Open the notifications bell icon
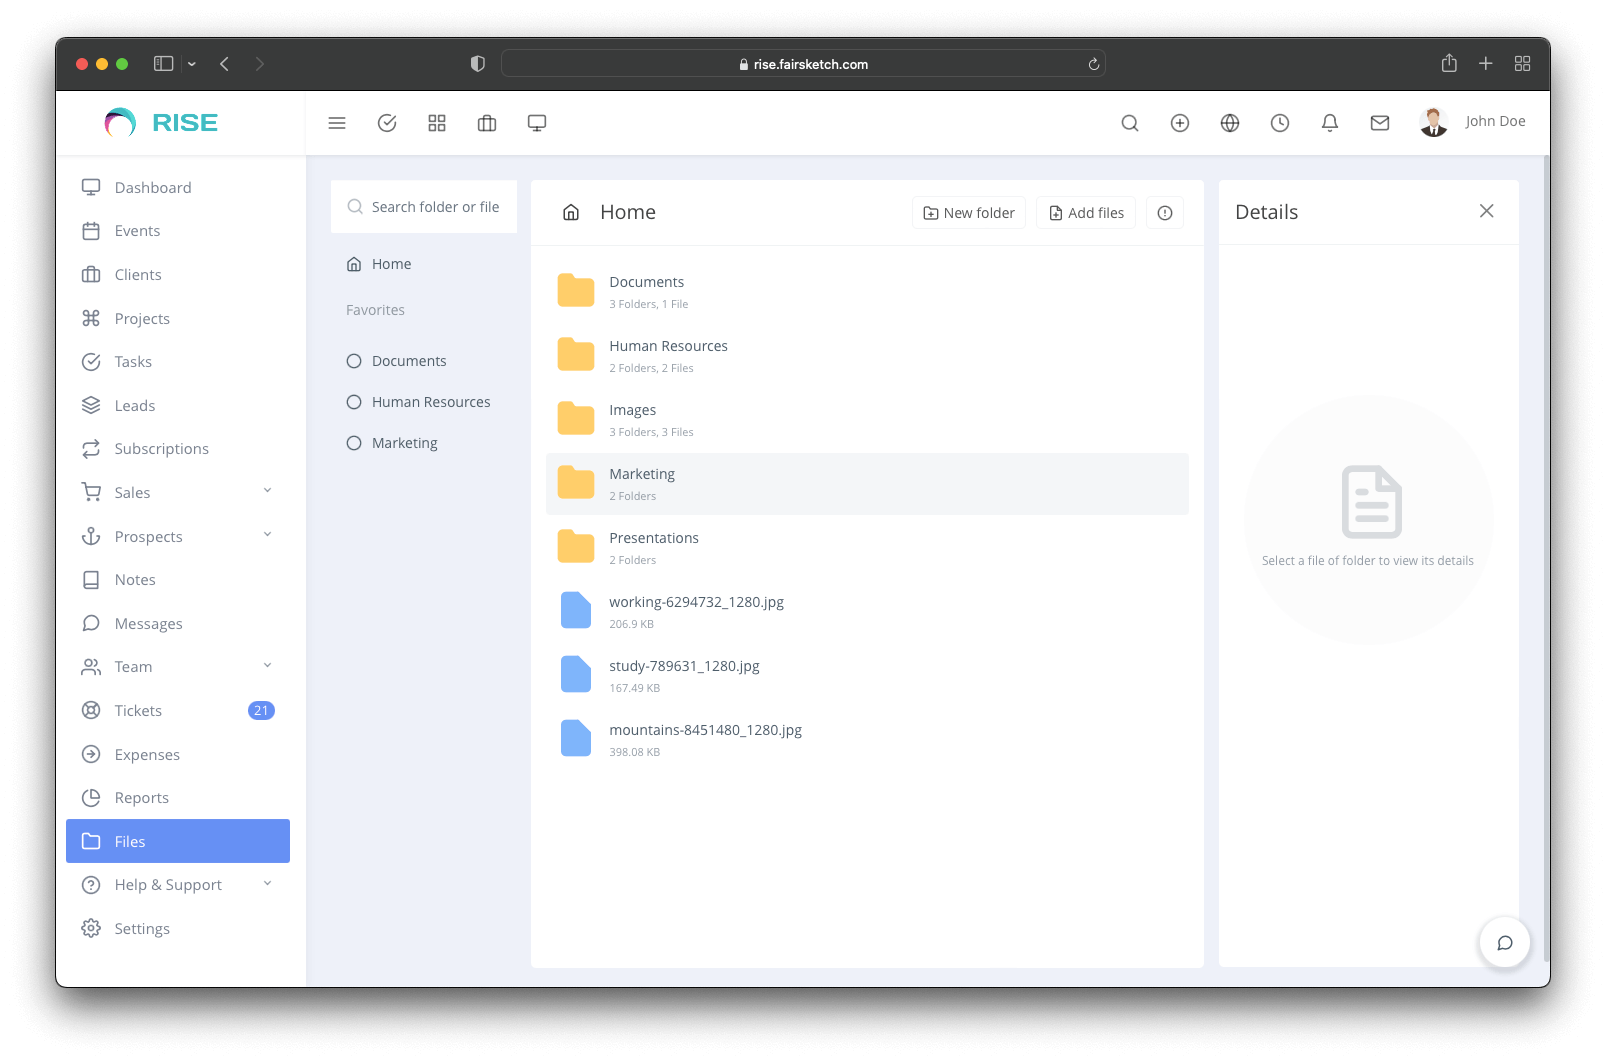Screen dimensions: 1606x1061 click(x=1330, y=123)
